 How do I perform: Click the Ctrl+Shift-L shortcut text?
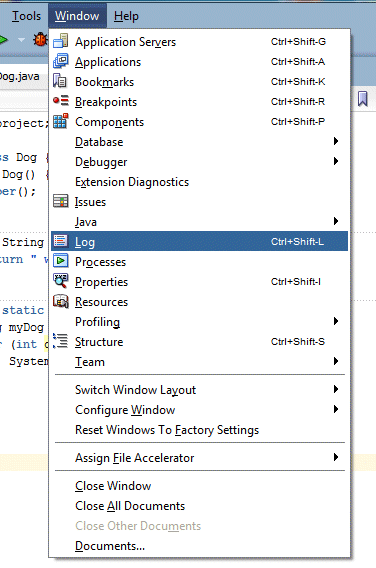[x=297, y=242]
